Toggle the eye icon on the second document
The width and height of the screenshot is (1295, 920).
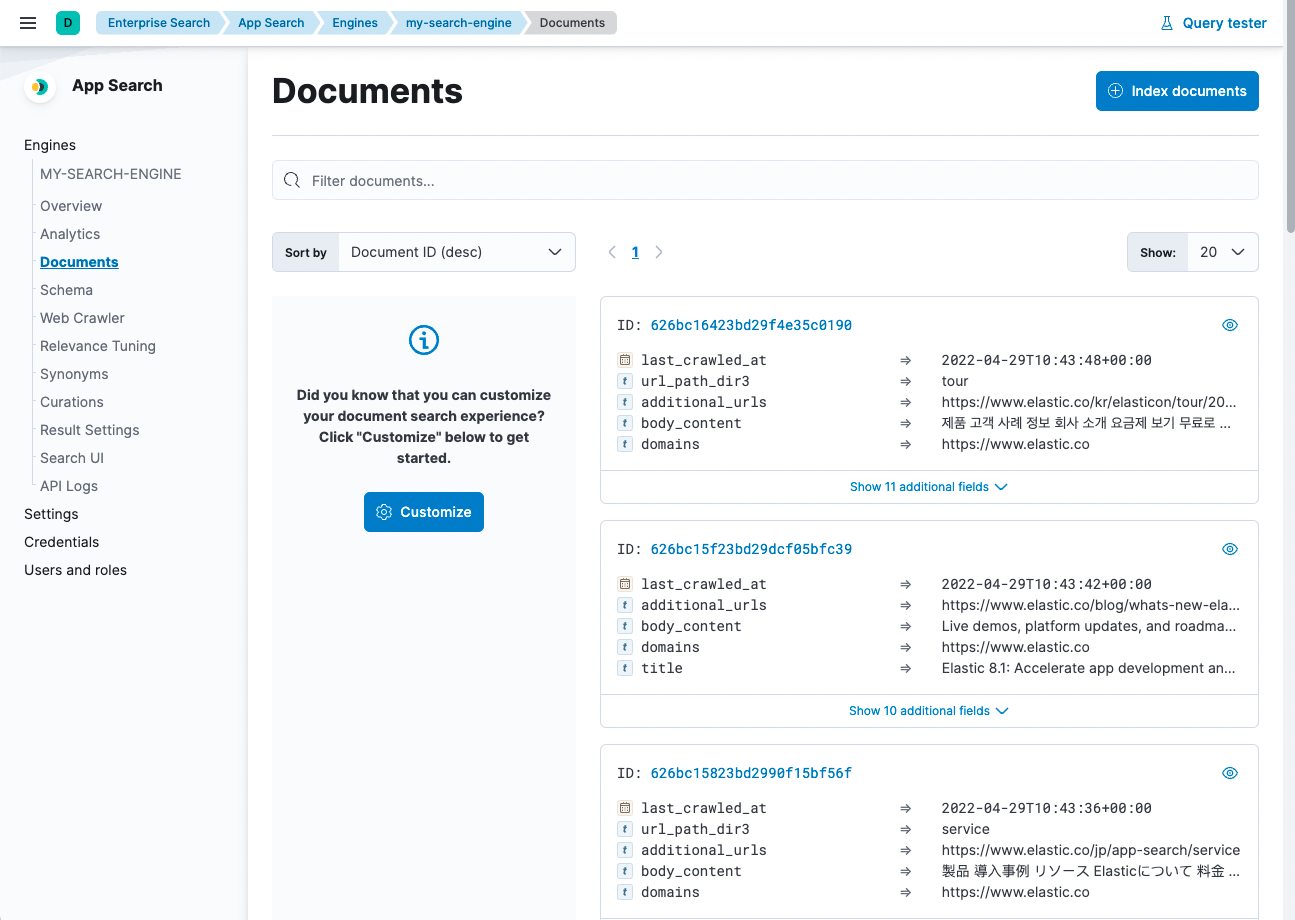pyautogui.click(x=1229, y=548)
